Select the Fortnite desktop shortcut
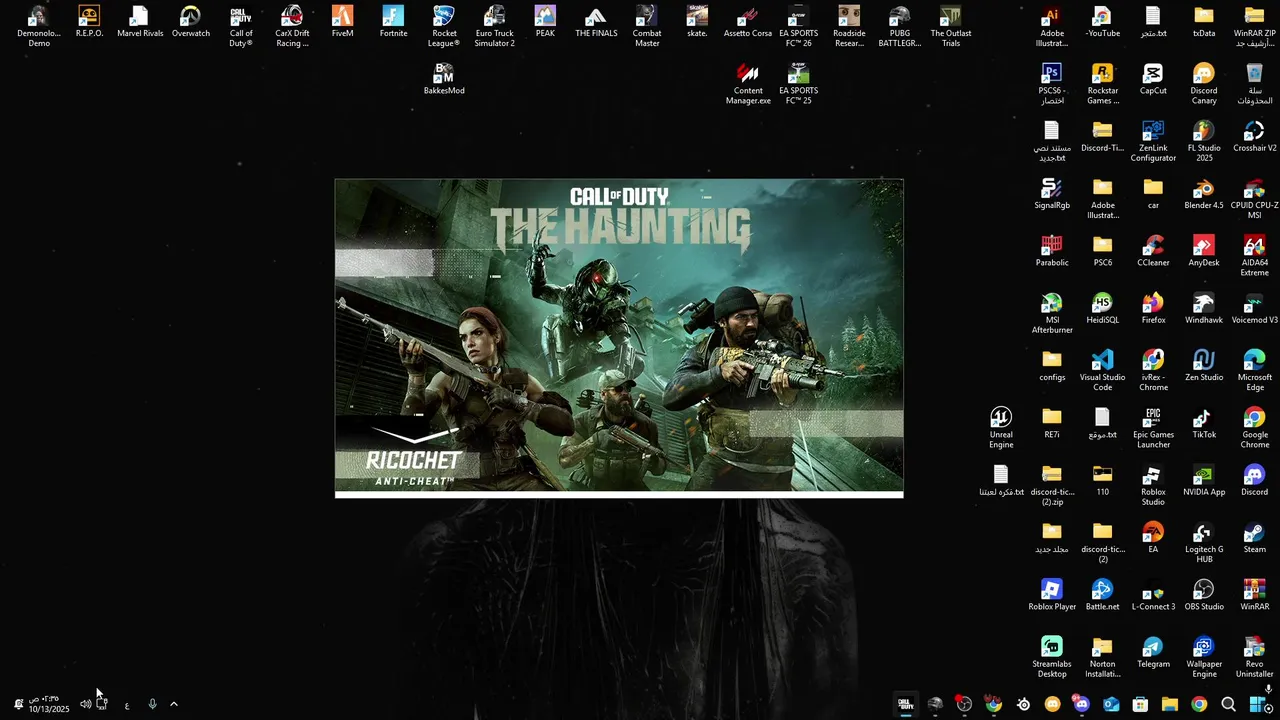 coord(393,22)
